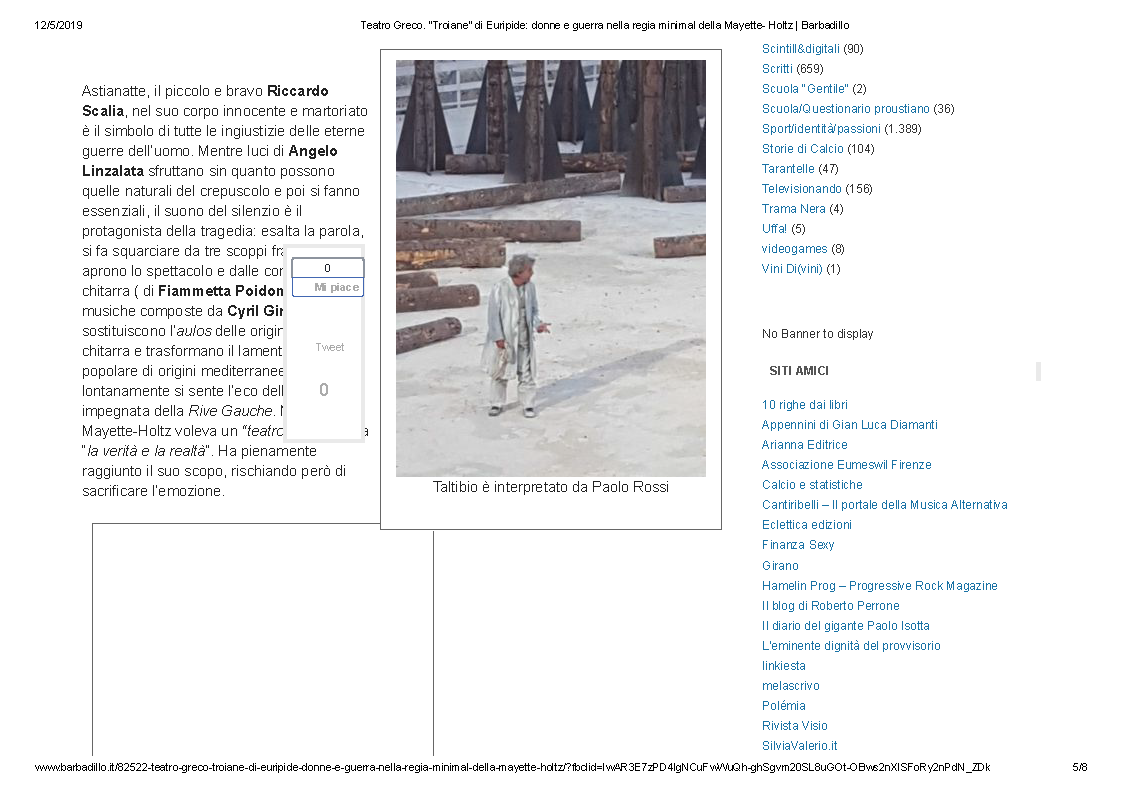Visit the Rivista Visio link

[794, 727]
